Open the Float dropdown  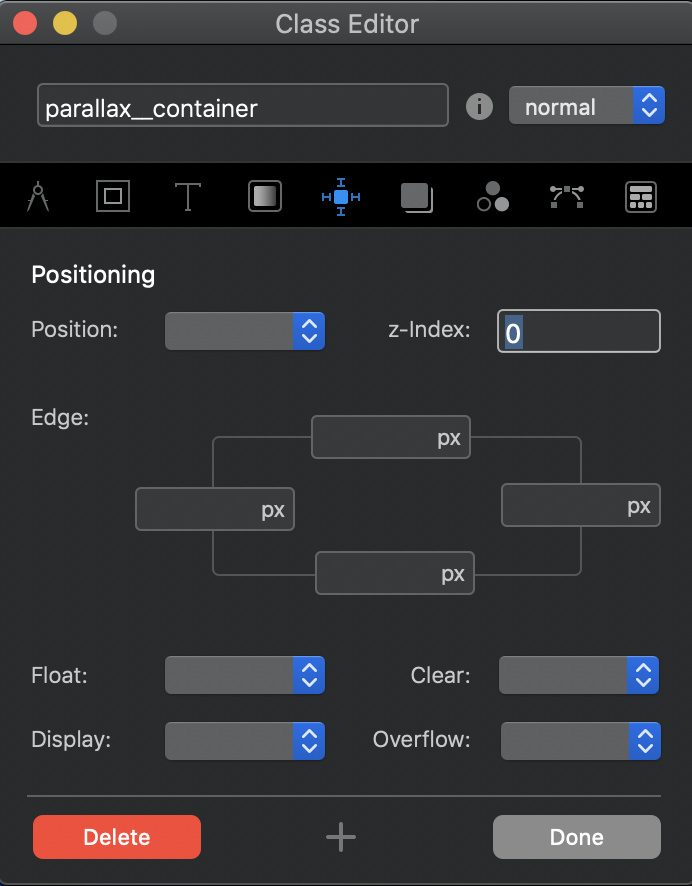245,676
